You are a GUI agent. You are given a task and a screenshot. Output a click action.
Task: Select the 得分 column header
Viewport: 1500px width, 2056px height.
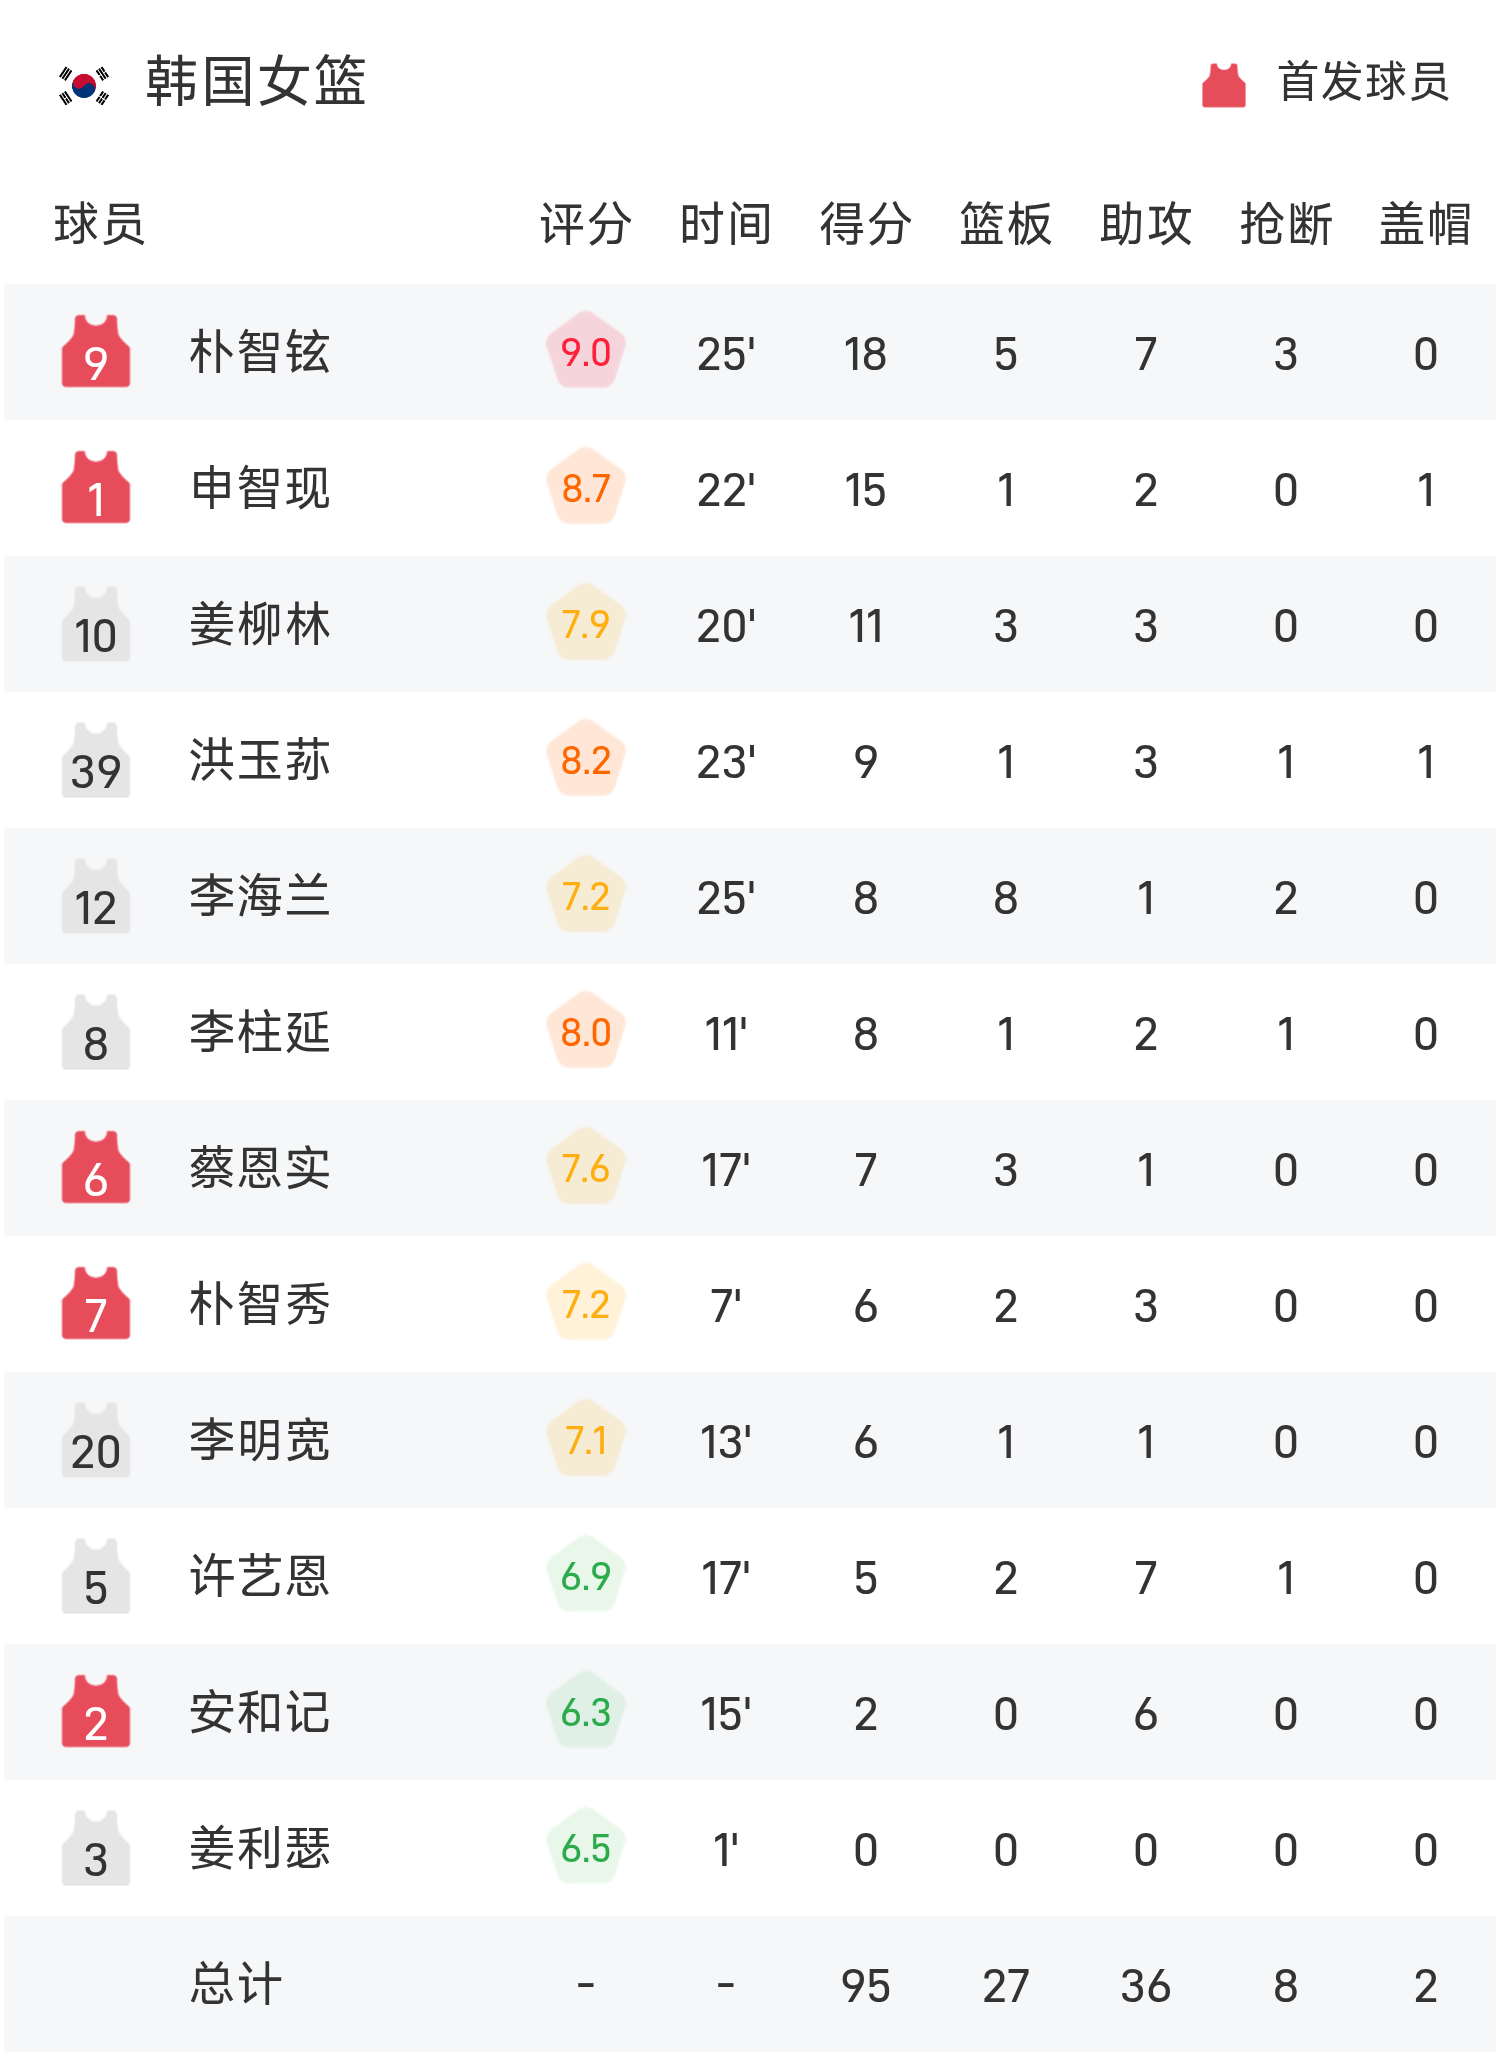(x=866, y=224)
